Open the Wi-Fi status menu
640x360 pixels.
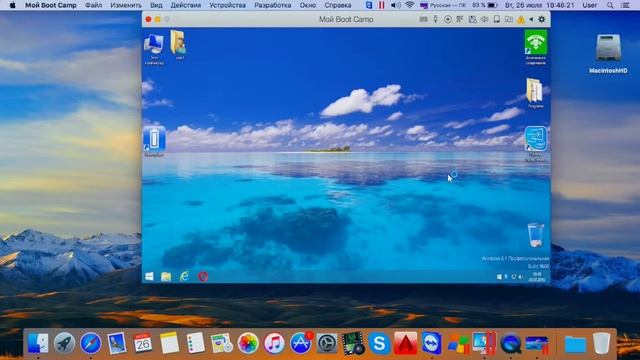410,5
